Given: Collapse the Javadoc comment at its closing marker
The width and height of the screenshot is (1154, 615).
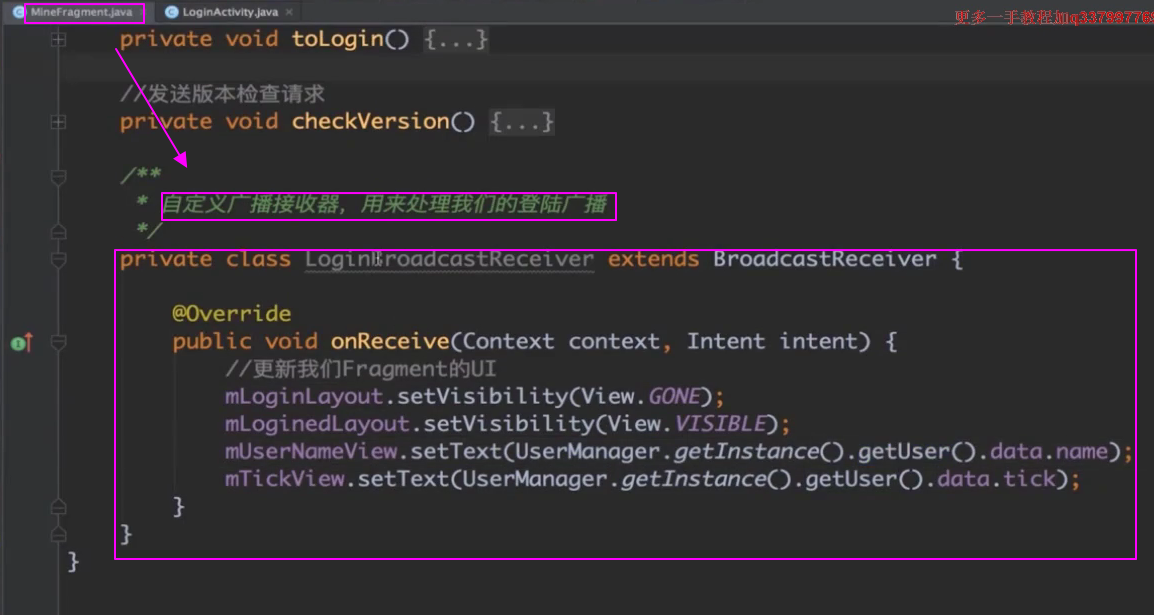Looking at the screenshot, I should (x=58, y=232).
